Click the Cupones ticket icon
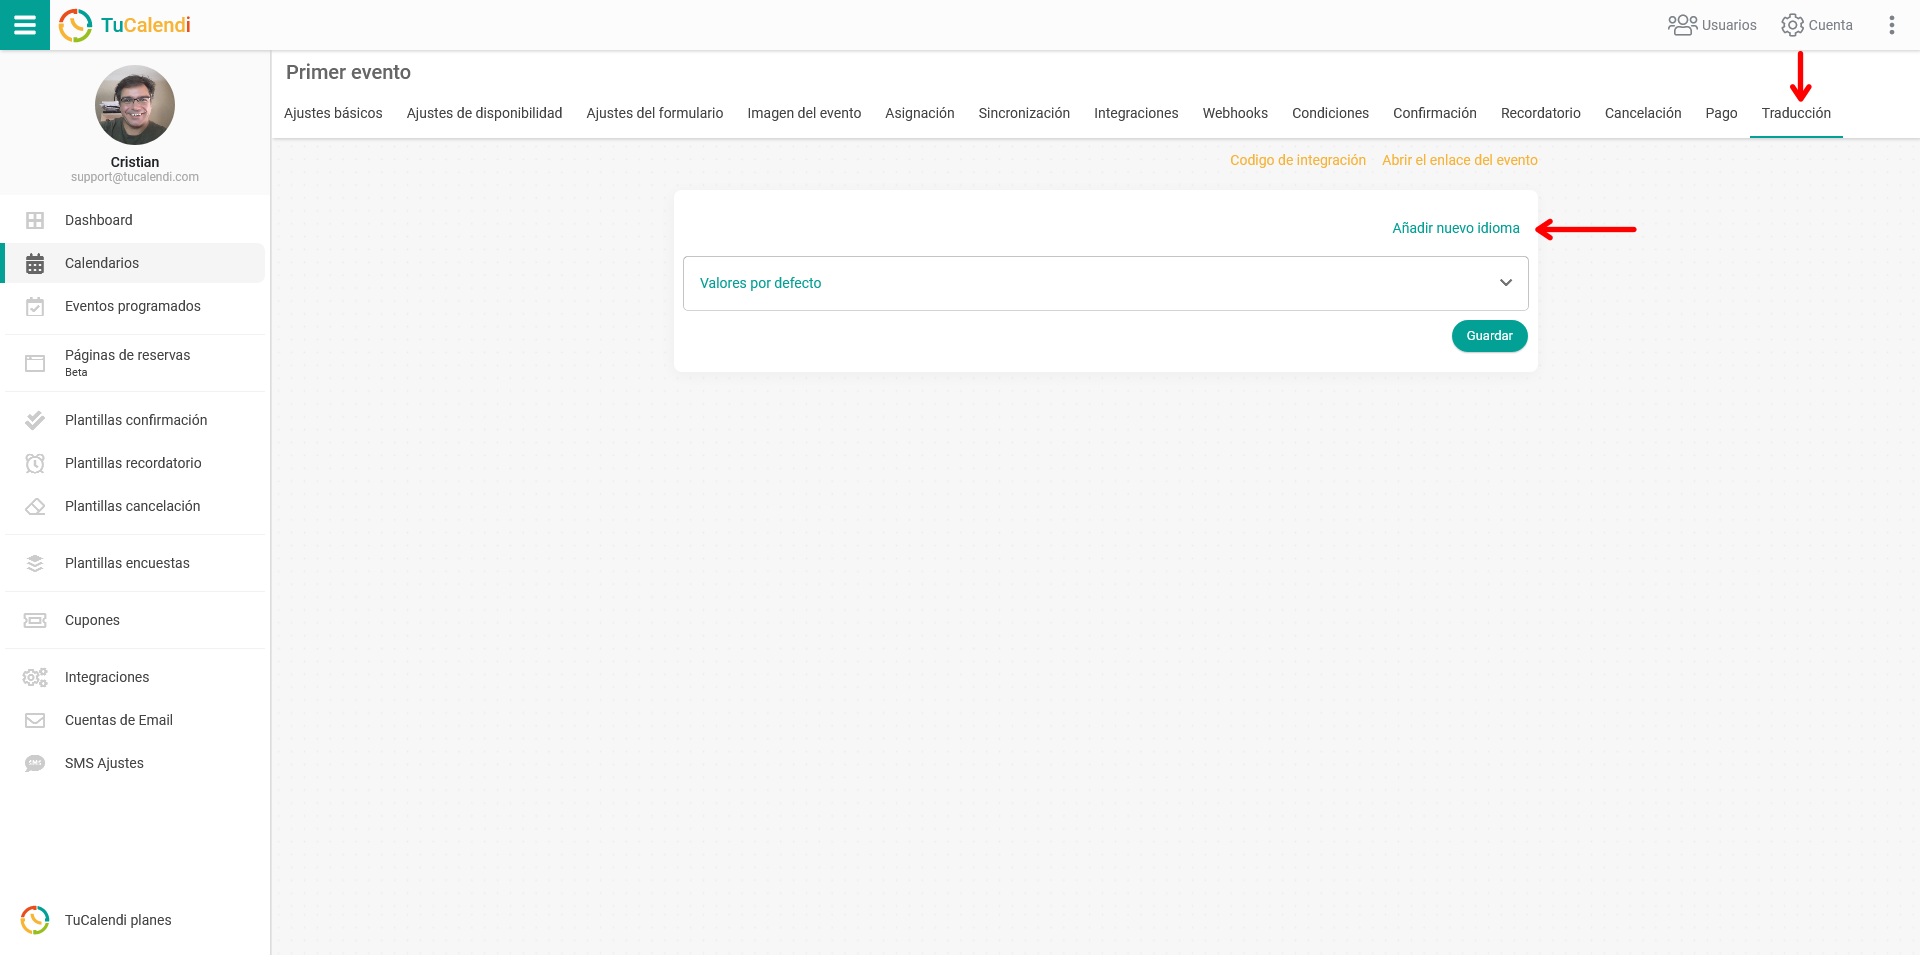 pyautogui.click(x=35, y=620)
